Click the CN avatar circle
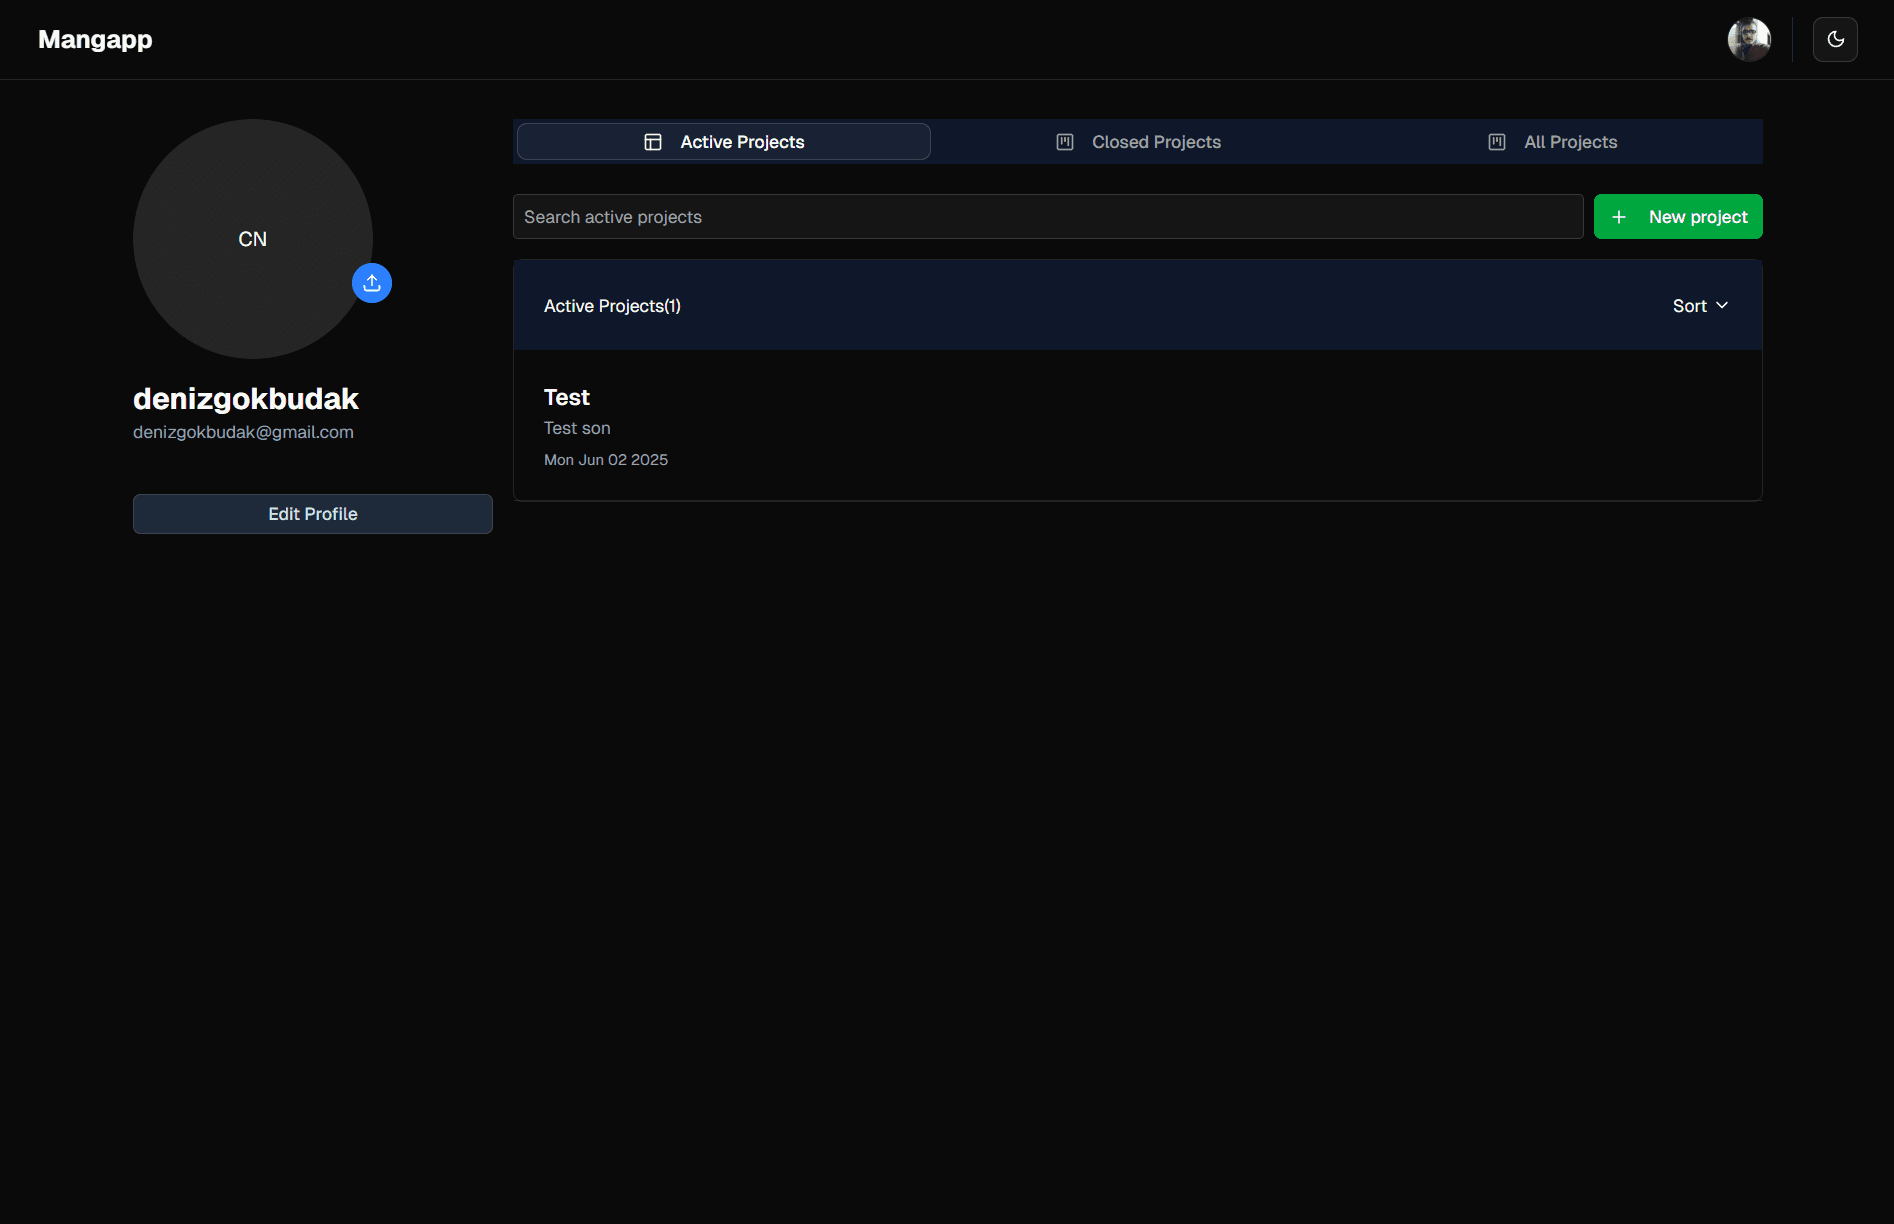Screen dimensions: 1894x1224 (x=252, y=240)
